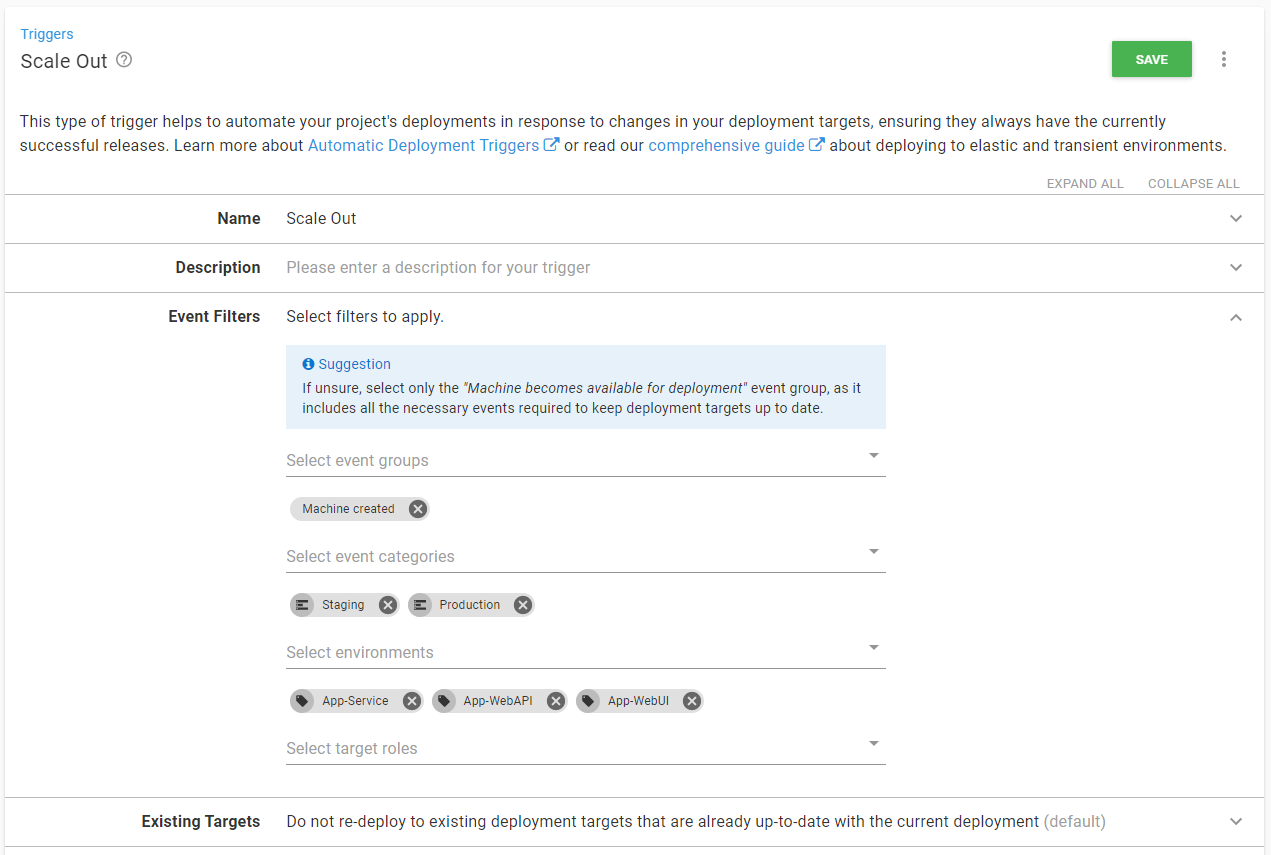Expand the Name section chevron

click(x=1236, y=219)
